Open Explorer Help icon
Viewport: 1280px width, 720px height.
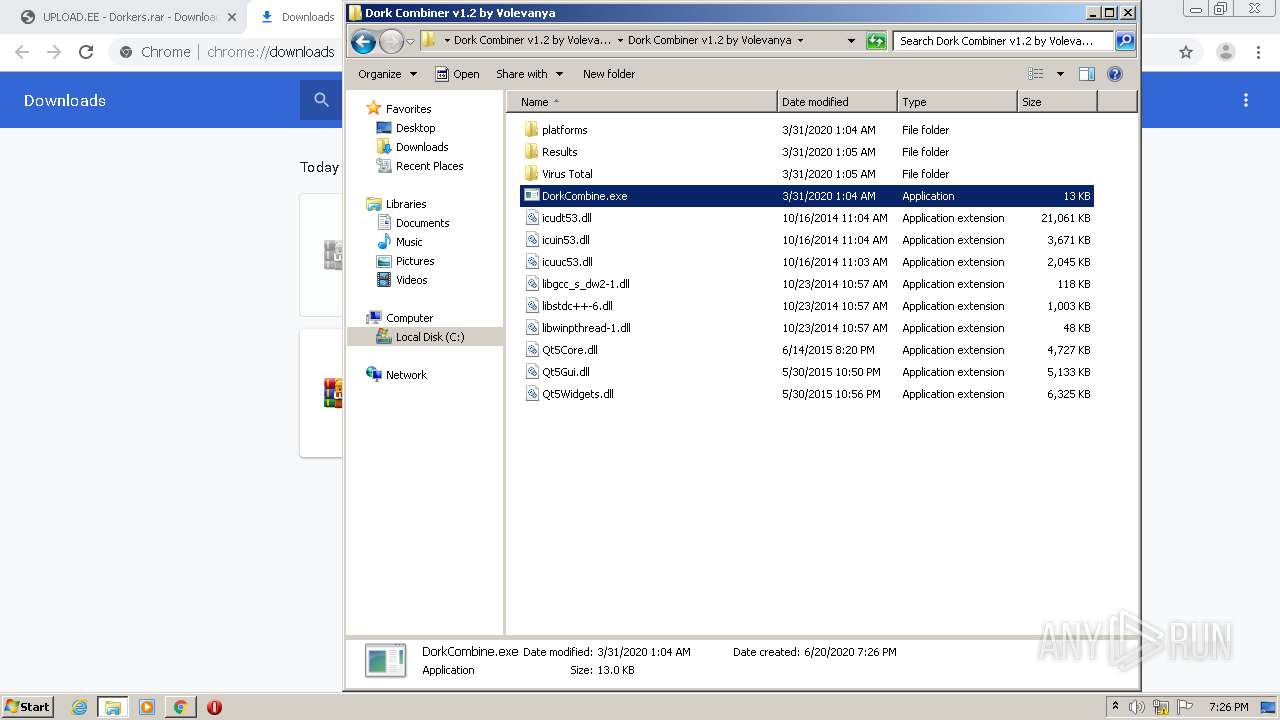1115,74
